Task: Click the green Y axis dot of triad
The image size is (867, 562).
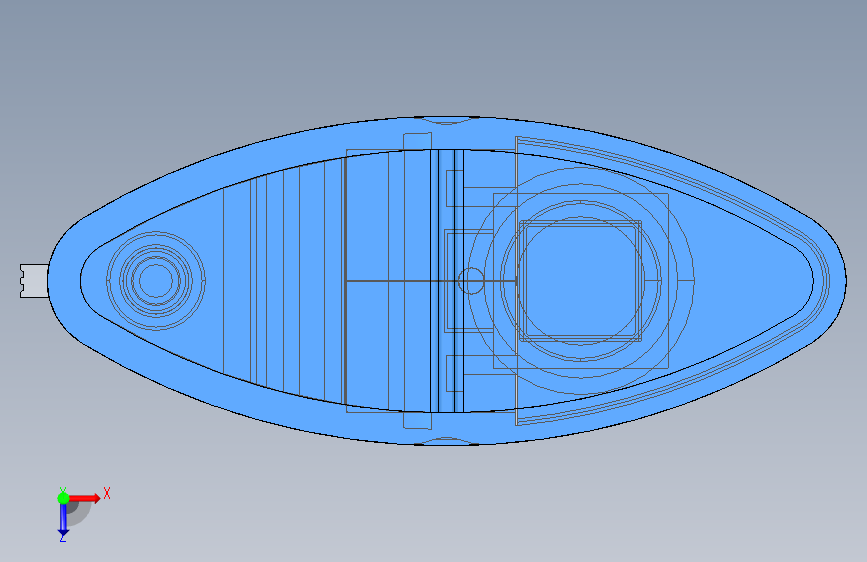Action: [x=63, y=498]
